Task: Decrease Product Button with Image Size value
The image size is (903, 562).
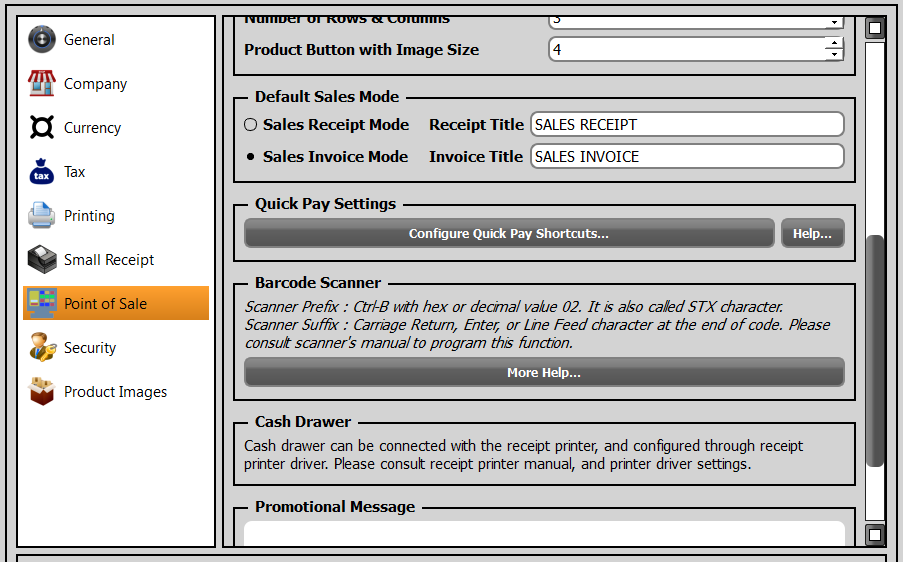Action: [x=834, y=55]
